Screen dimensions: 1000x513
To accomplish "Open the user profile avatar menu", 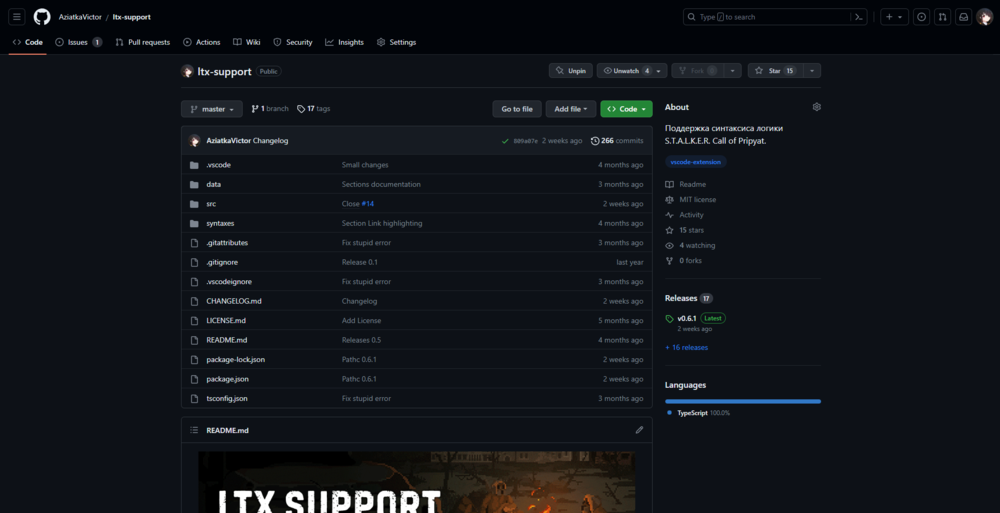I will 985,17.
